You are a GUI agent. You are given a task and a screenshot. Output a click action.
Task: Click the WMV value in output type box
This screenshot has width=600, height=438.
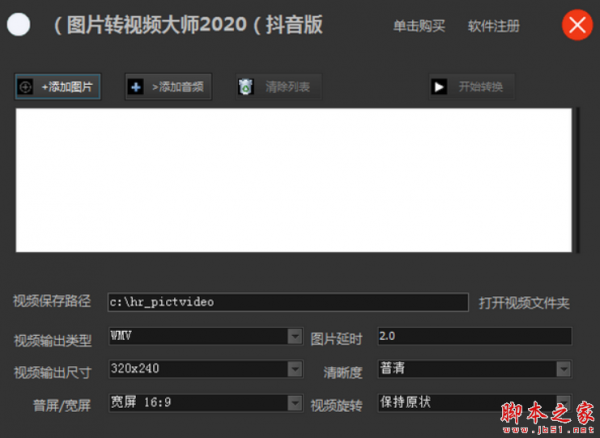pyautogui.click(x=121, y=336)
